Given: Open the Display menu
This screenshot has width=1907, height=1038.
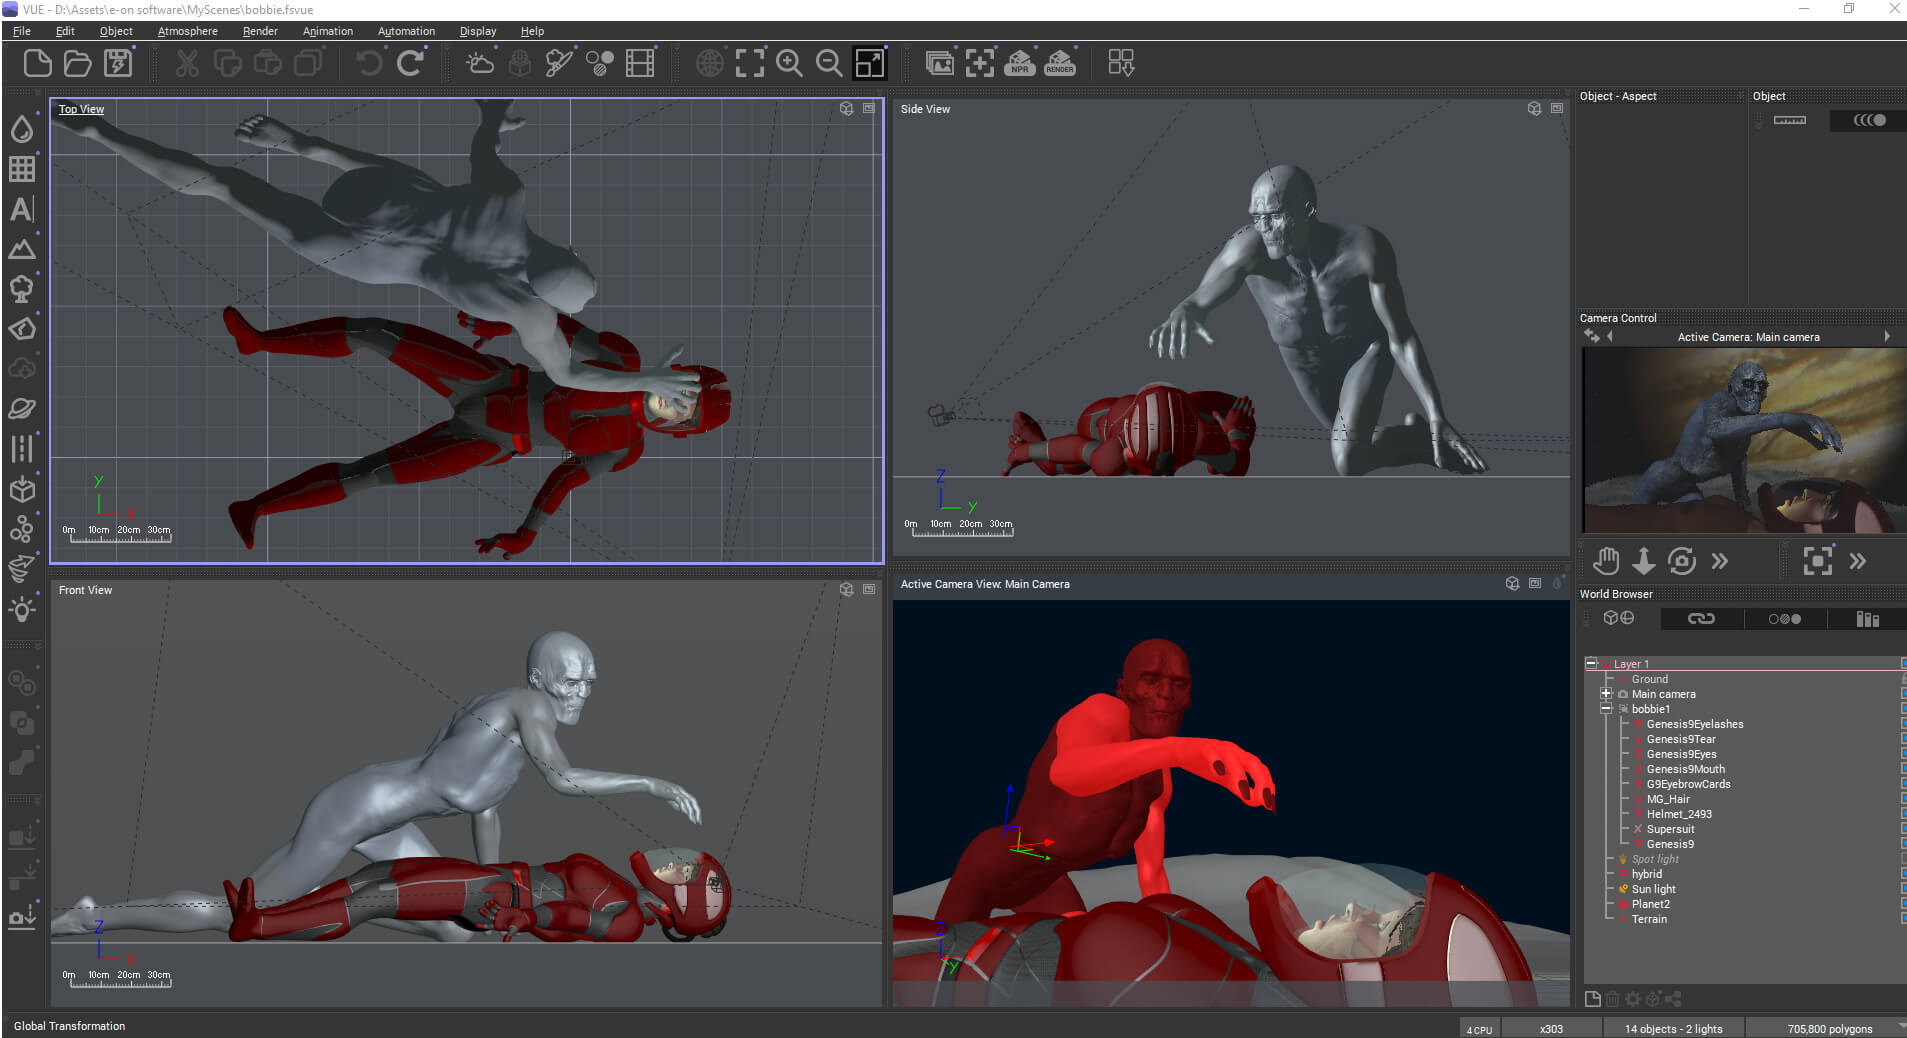Looking at the screenshot, I should point(478,31).
